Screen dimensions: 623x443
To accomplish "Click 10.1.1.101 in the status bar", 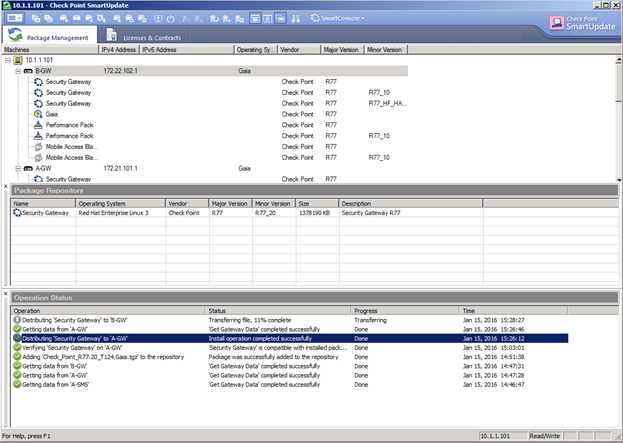I will (x=503, y=436).
